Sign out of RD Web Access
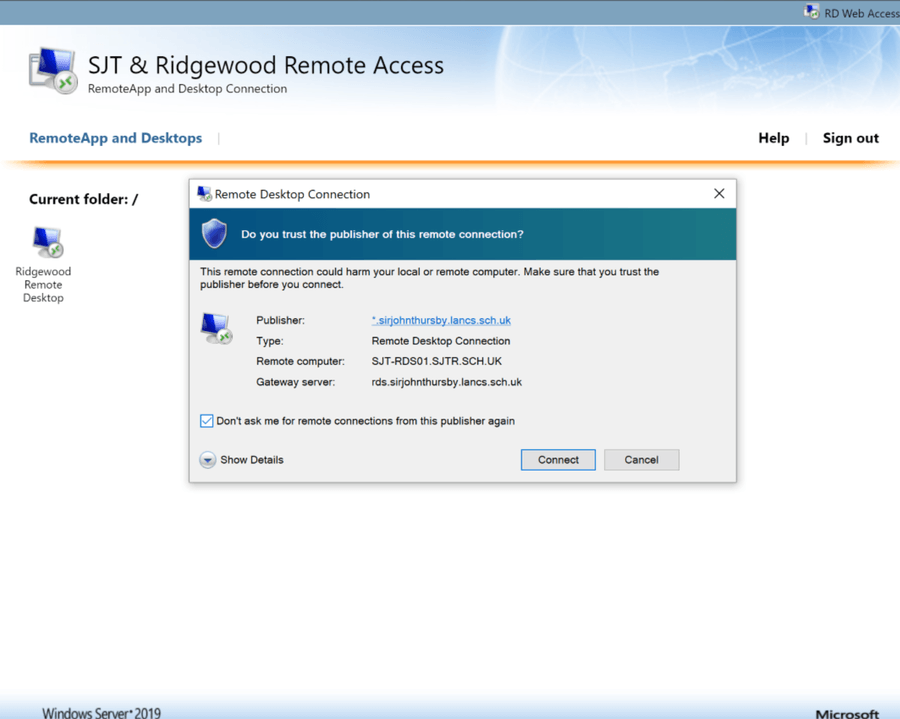 point(851,138)
